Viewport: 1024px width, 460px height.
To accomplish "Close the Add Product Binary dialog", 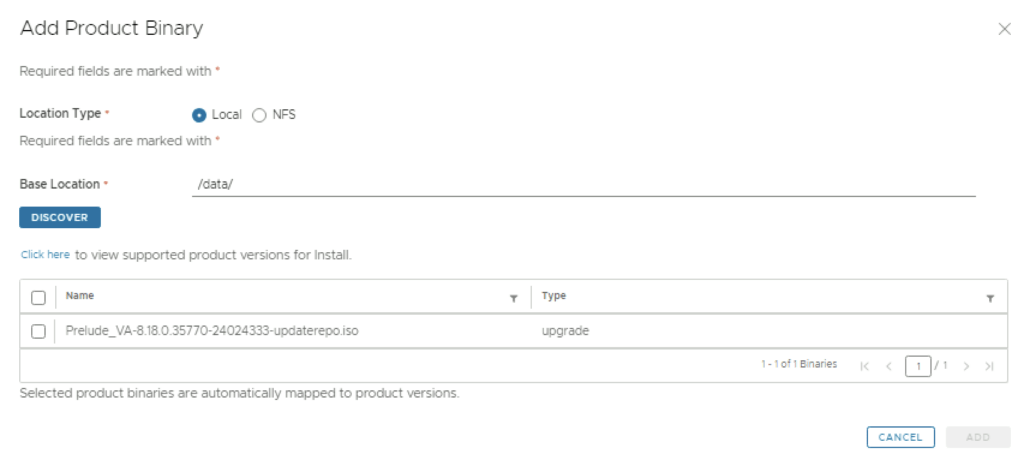I will 1005,29.
